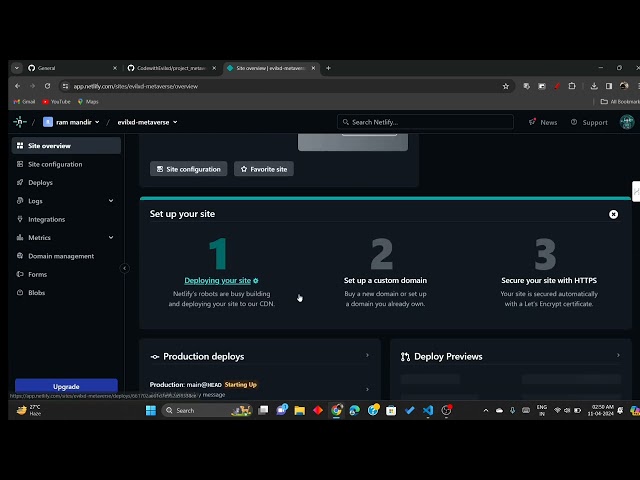Open the Support link
The image size is (640, 480).
coord(589,122)
